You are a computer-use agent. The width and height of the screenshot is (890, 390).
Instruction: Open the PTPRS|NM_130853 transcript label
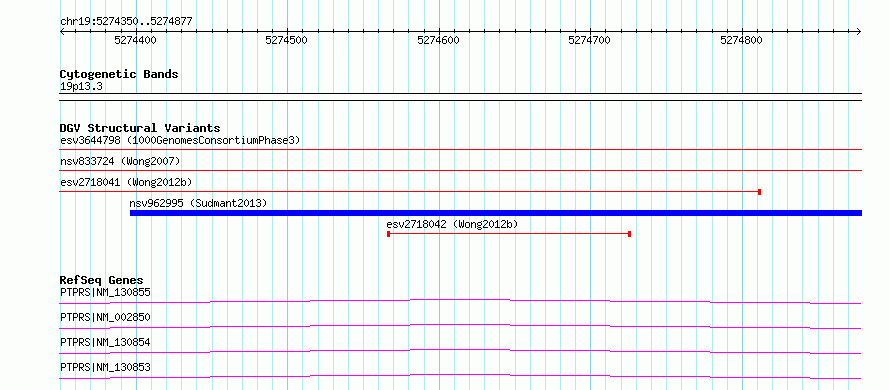(x=105, y=367)
